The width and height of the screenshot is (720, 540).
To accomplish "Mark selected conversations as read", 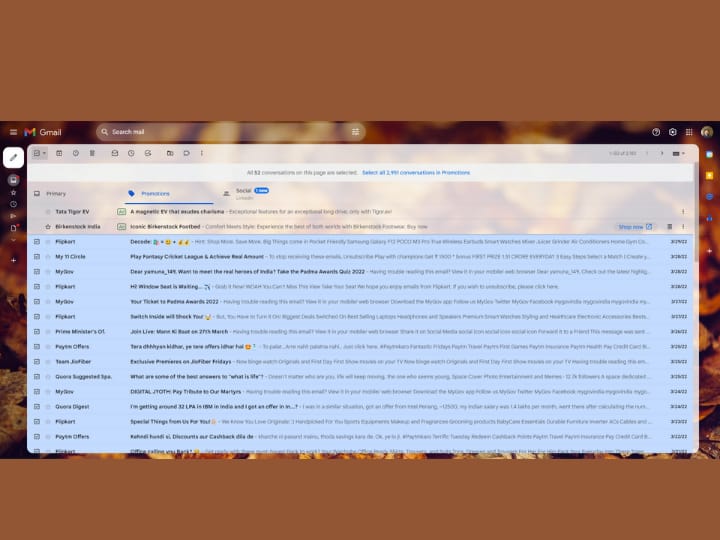I will [x=115, y=153].
